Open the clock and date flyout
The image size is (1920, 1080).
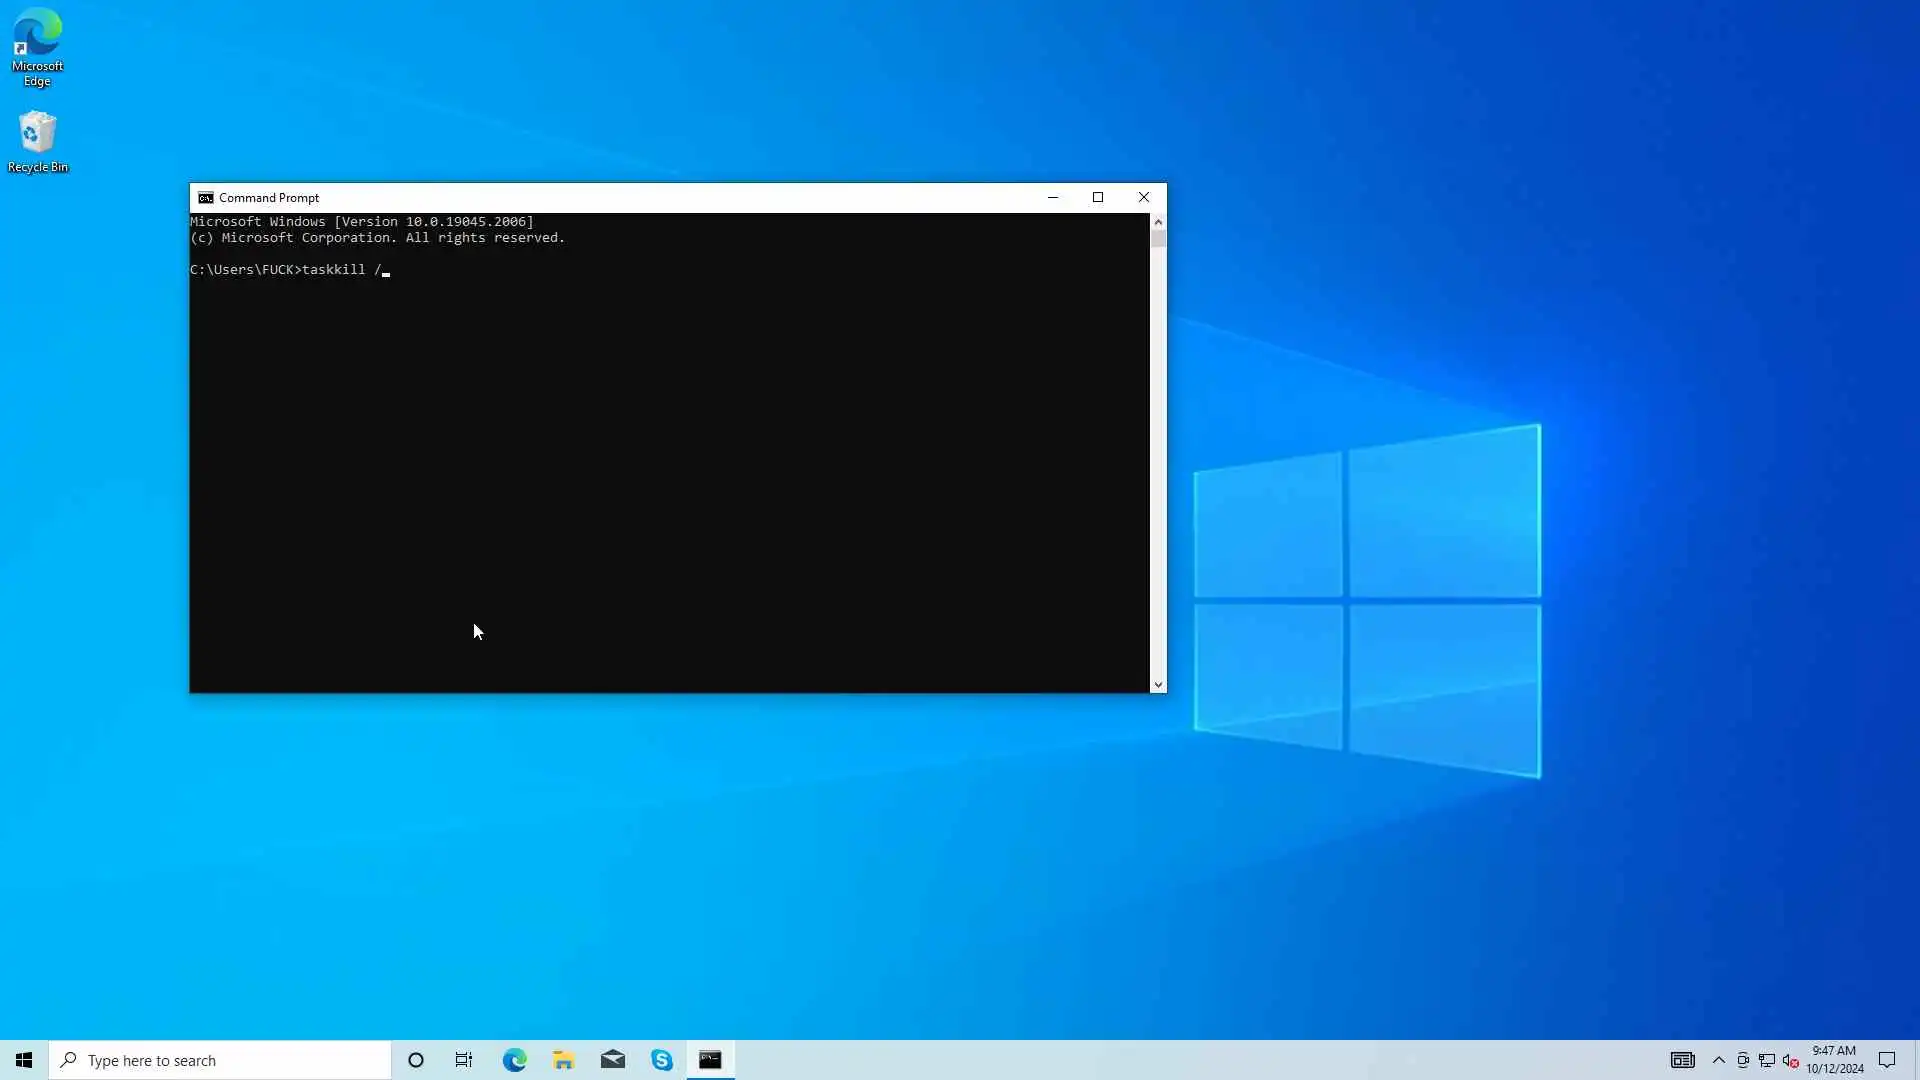(1834, 1060)
